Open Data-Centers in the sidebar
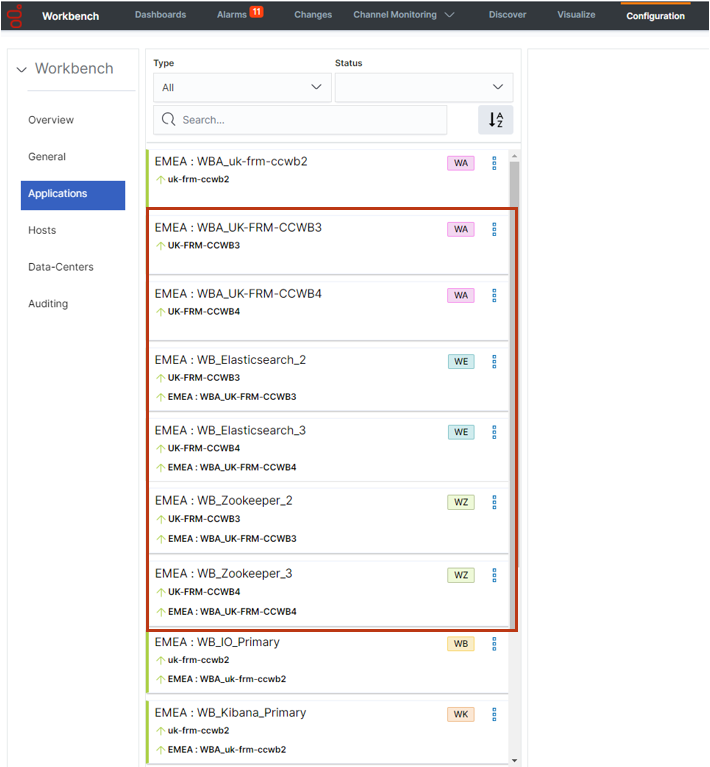 tap(61, 267)
